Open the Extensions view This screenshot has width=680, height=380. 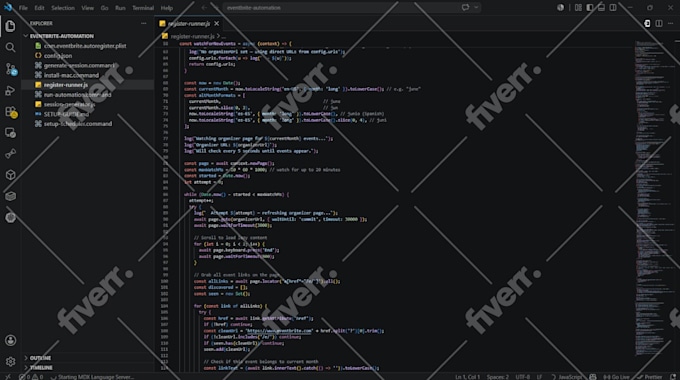click(11, 112)
